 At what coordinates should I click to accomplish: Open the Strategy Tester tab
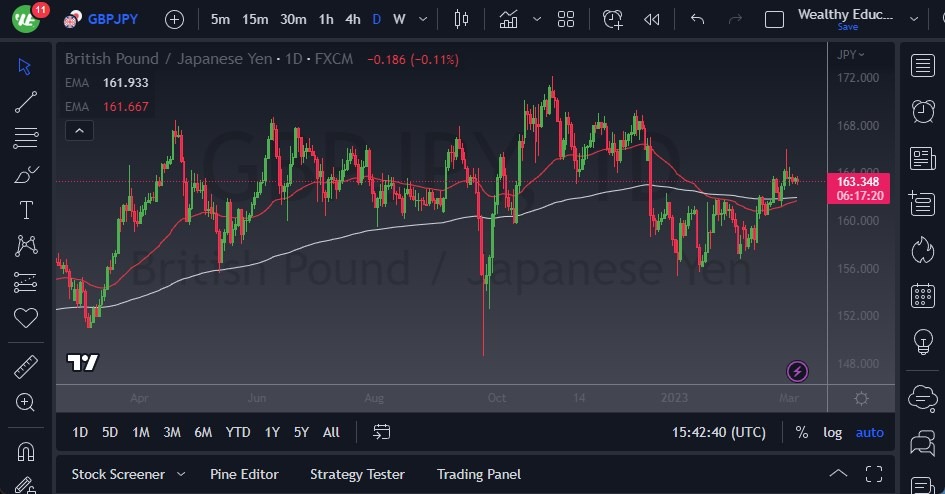[357, 474]
